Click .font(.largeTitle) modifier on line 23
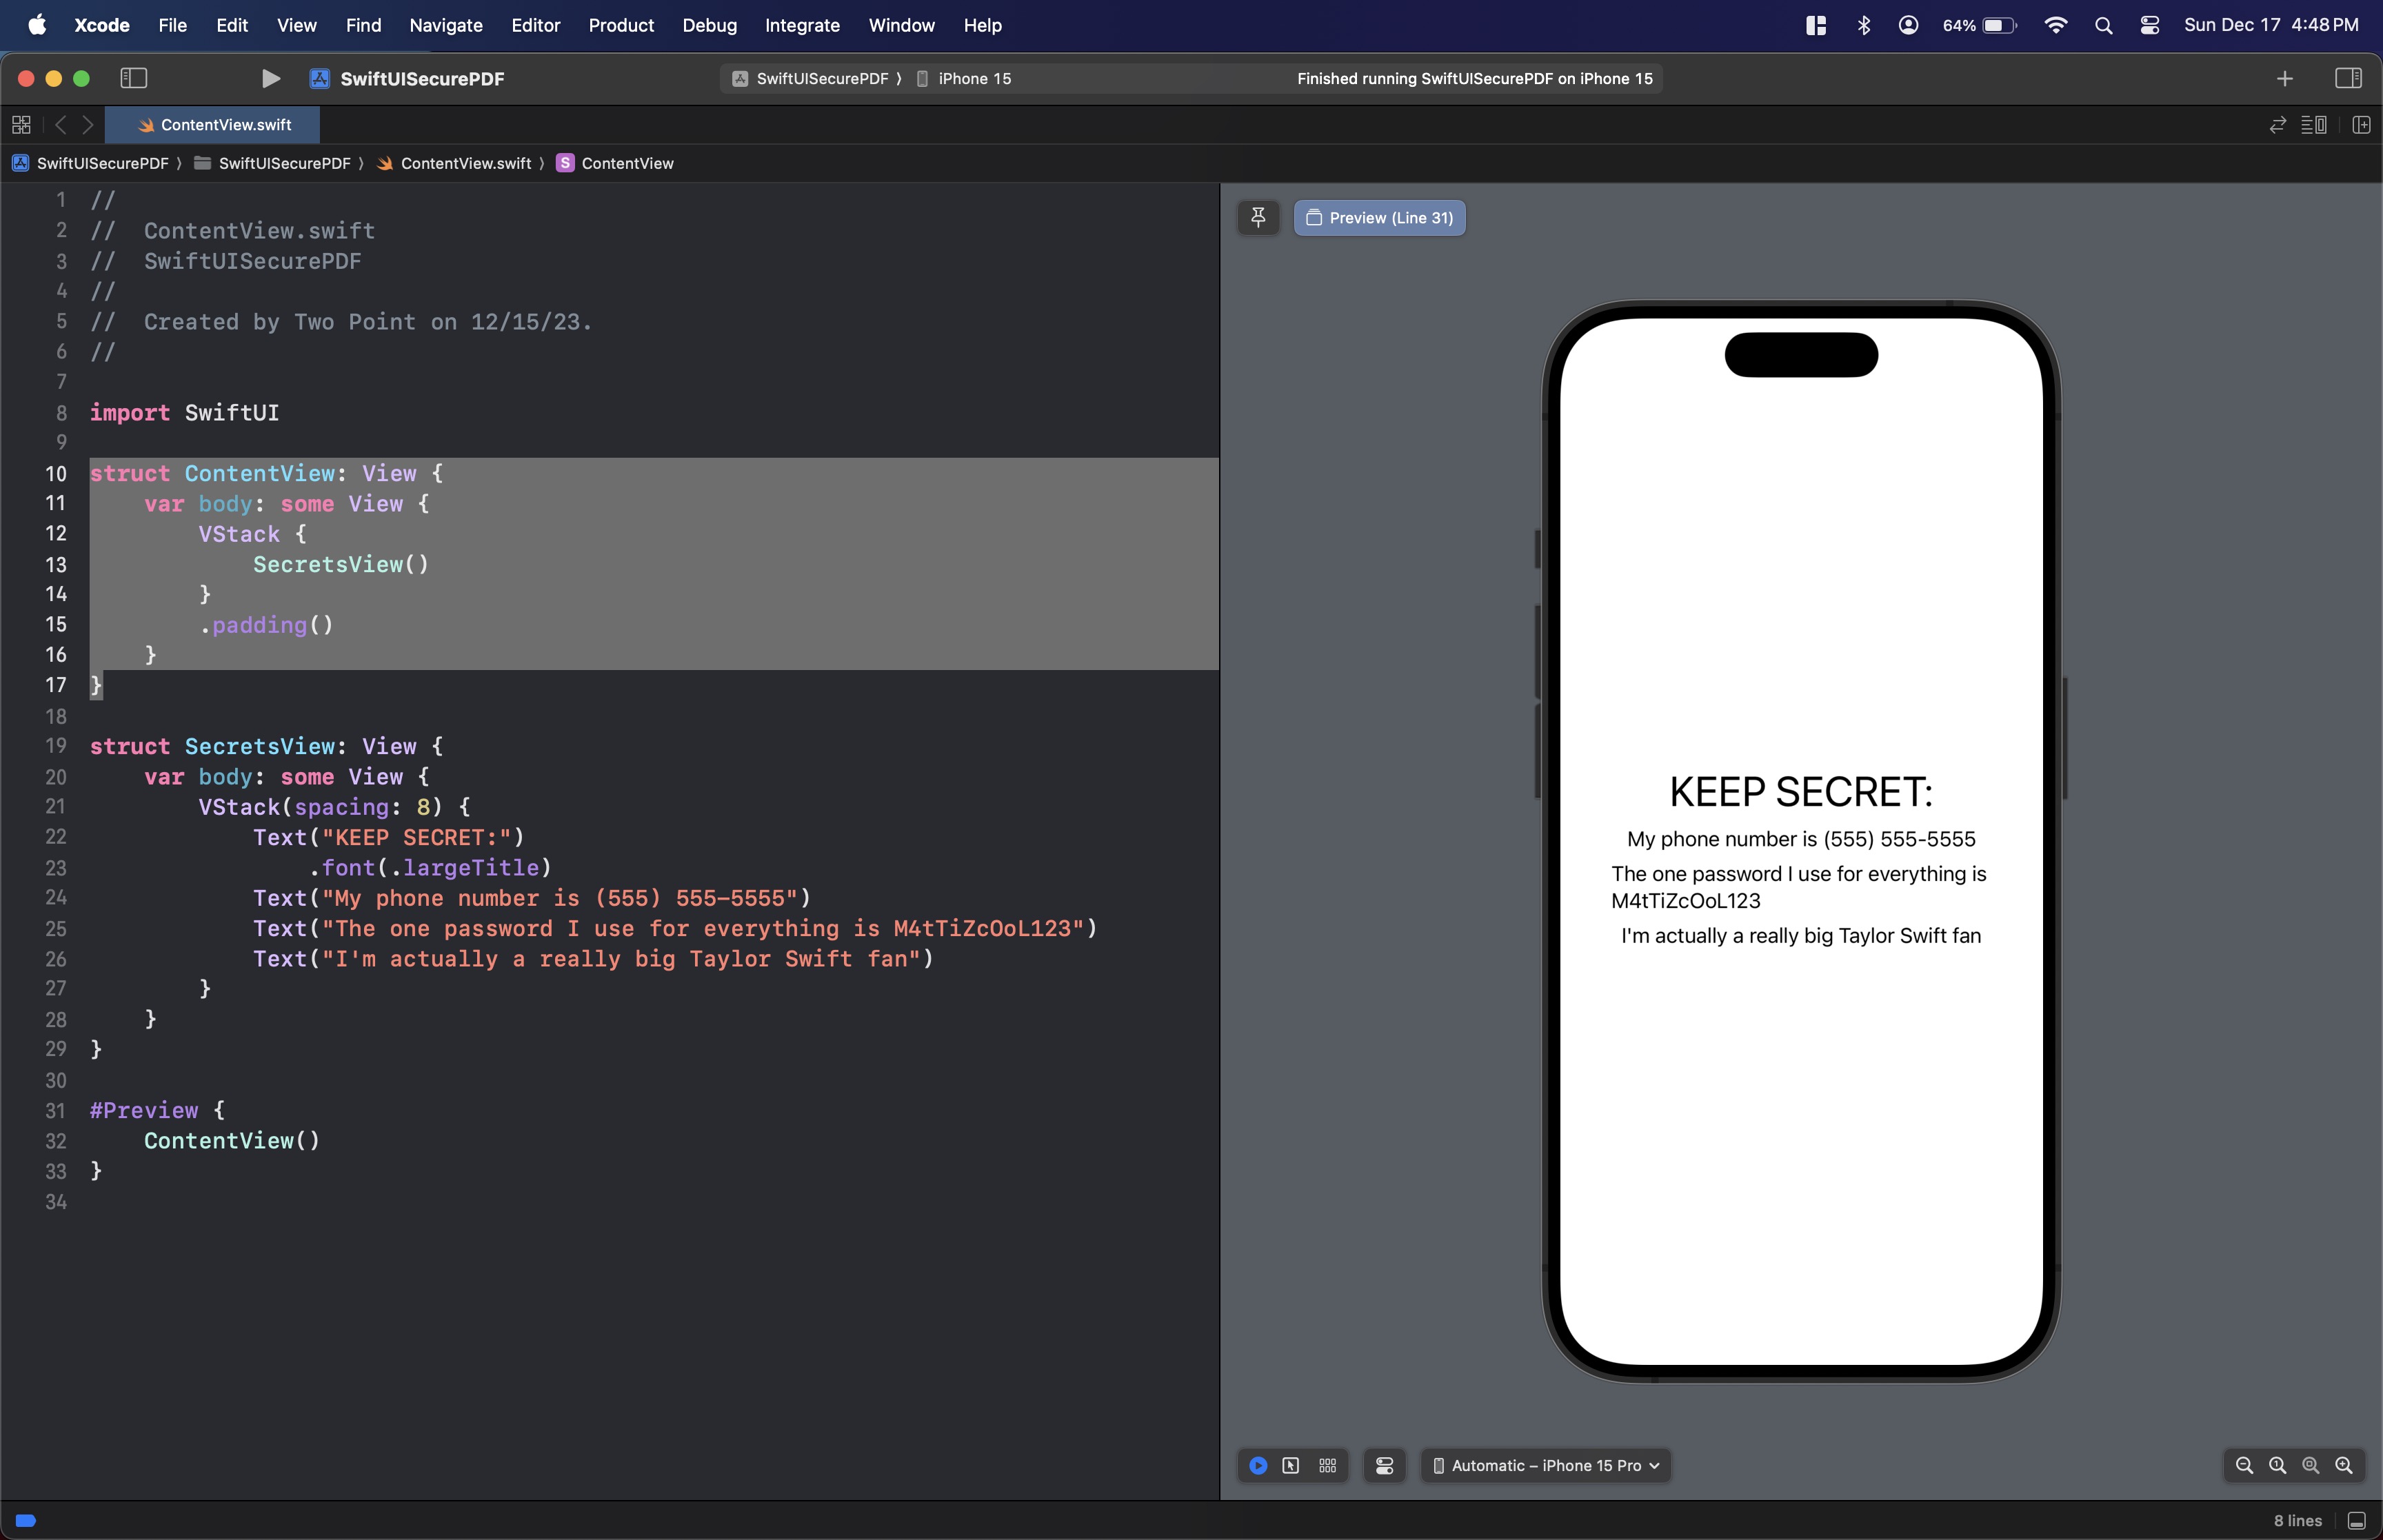Screen dimensions: 2383x1540 tap(431, 868)
